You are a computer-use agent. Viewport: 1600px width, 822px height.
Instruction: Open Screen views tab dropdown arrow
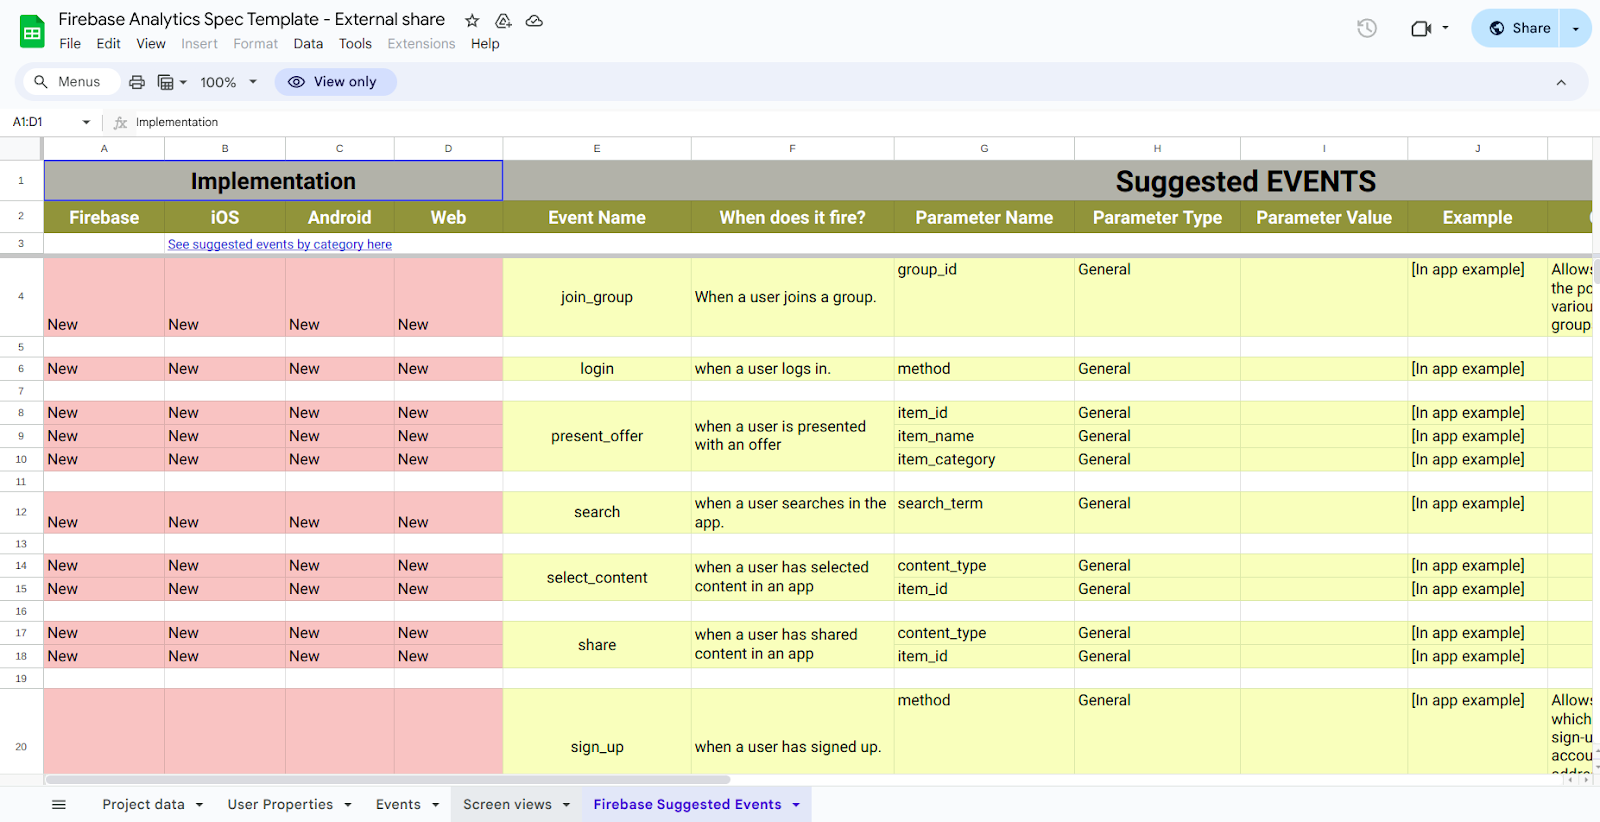(x=566, y=805)
